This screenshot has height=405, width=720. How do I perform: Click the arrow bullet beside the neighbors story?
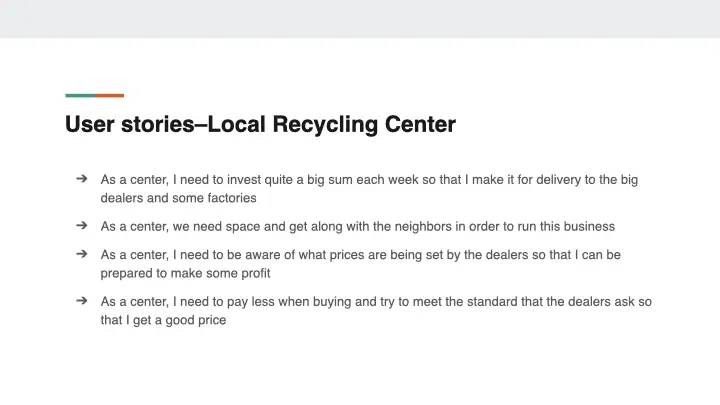point(81,226)
